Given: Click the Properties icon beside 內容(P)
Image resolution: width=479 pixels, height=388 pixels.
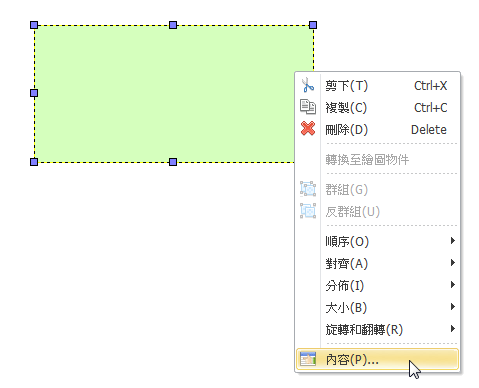Looking at the screenshot, I should click(308, 359).
